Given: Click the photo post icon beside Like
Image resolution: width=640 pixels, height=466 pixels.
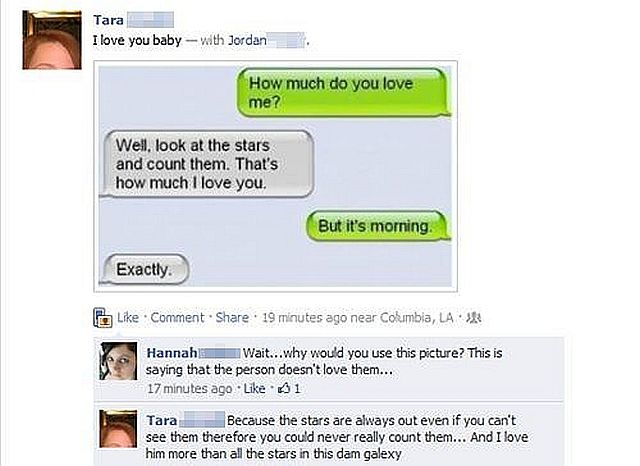Looking at the screenshot, I should click(x=102, y=317).
